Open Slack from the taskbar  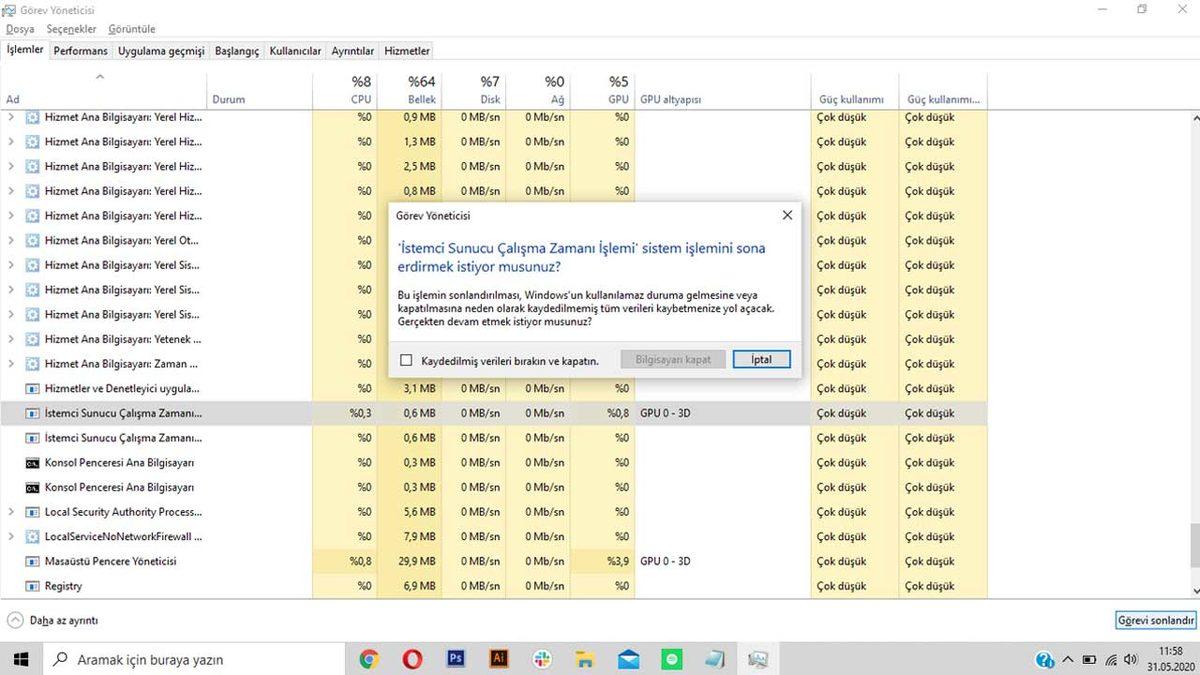[x=542, y=659]
